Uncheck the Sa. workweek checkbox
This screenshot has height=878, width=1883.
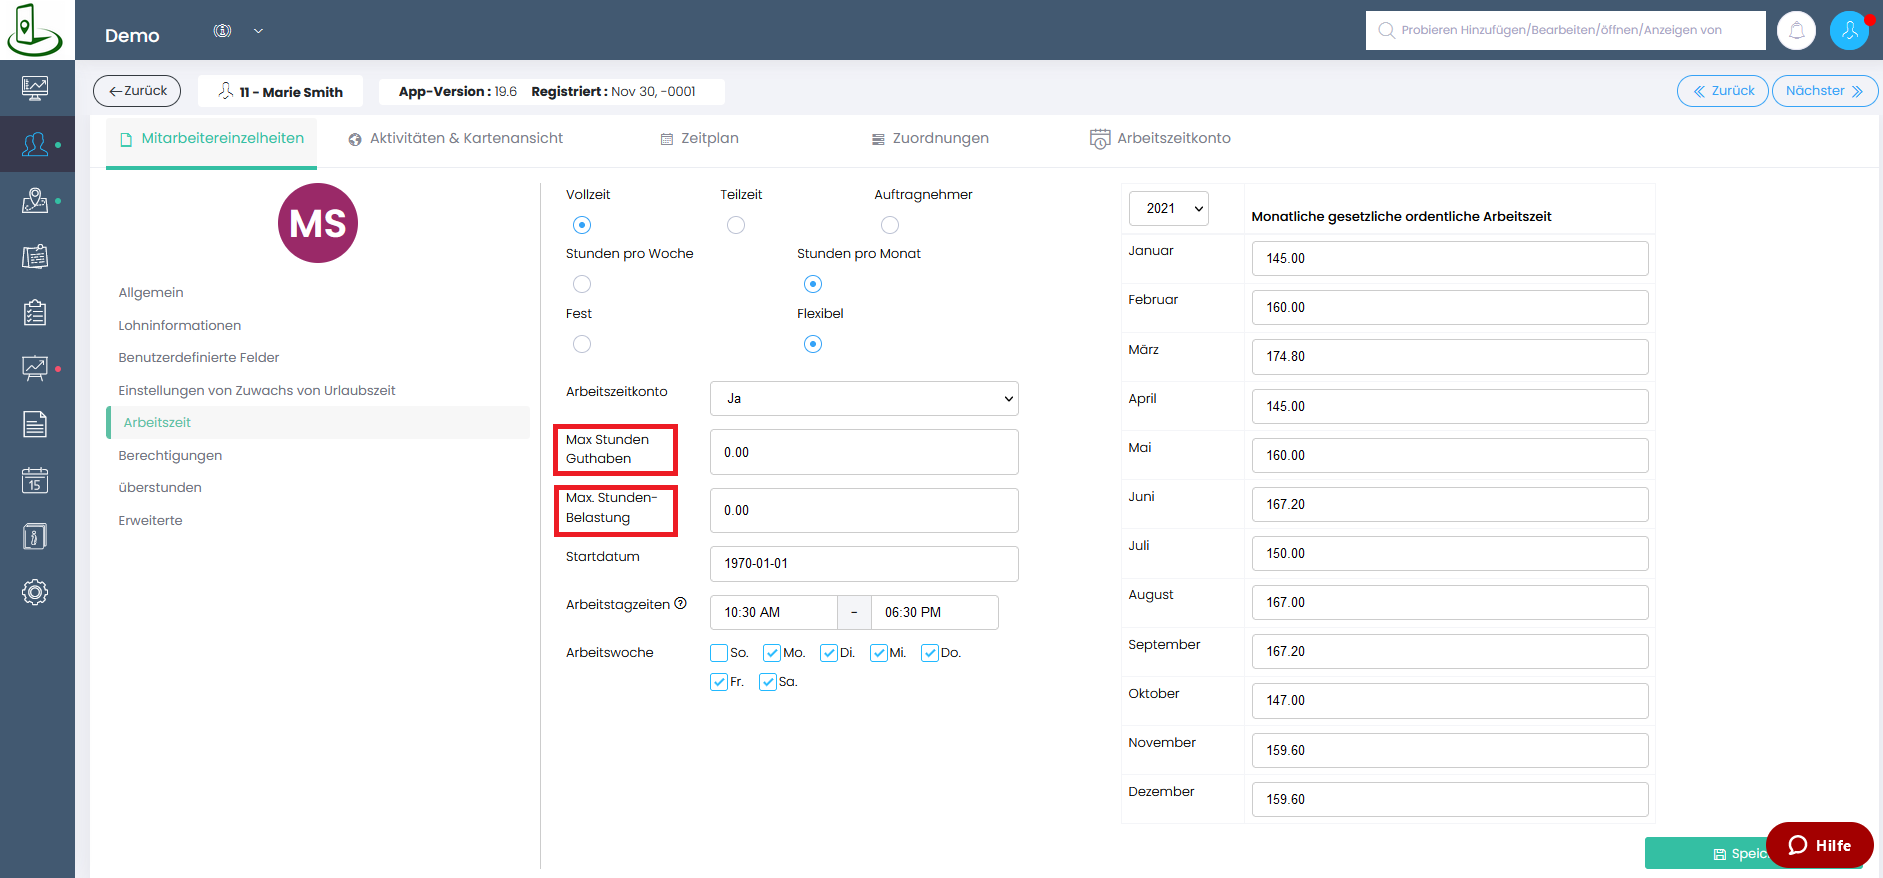768,682
